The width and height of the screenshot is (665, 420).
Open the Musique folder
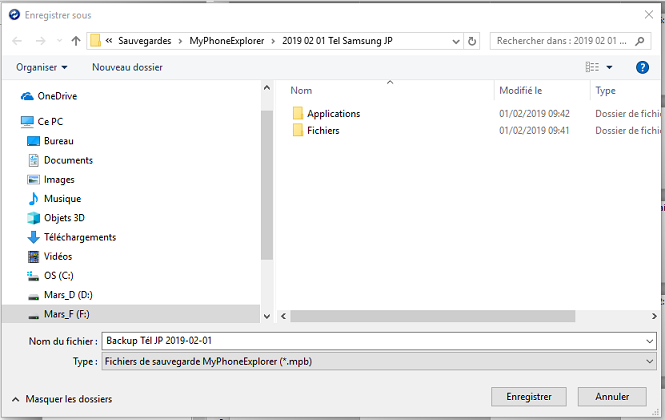[62, 199]
